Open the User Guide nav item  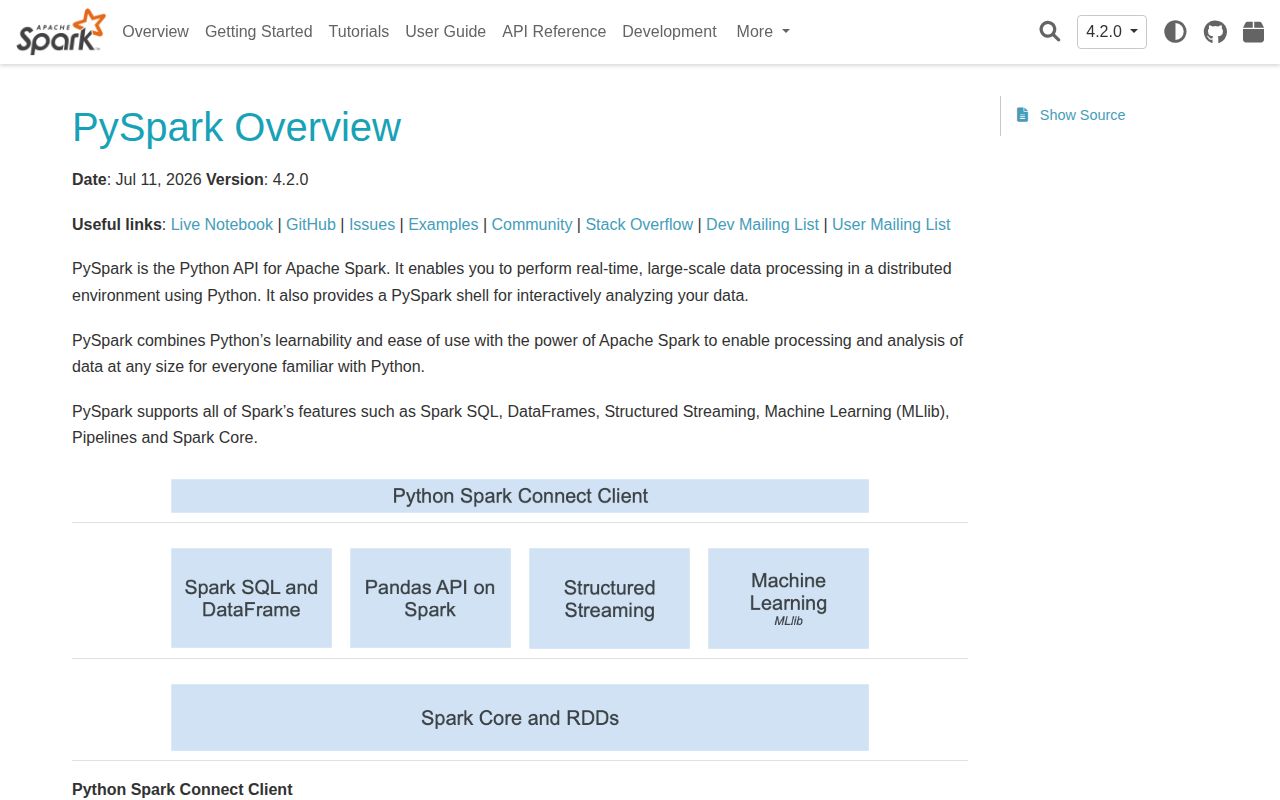[445, 31]
